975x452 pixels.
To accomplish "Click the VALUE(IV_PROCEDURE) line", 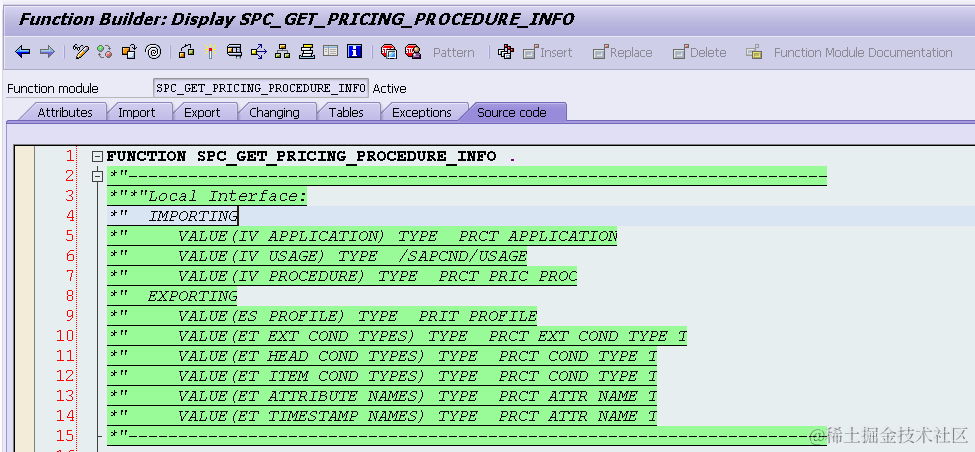I will click(x=343, y=276).
